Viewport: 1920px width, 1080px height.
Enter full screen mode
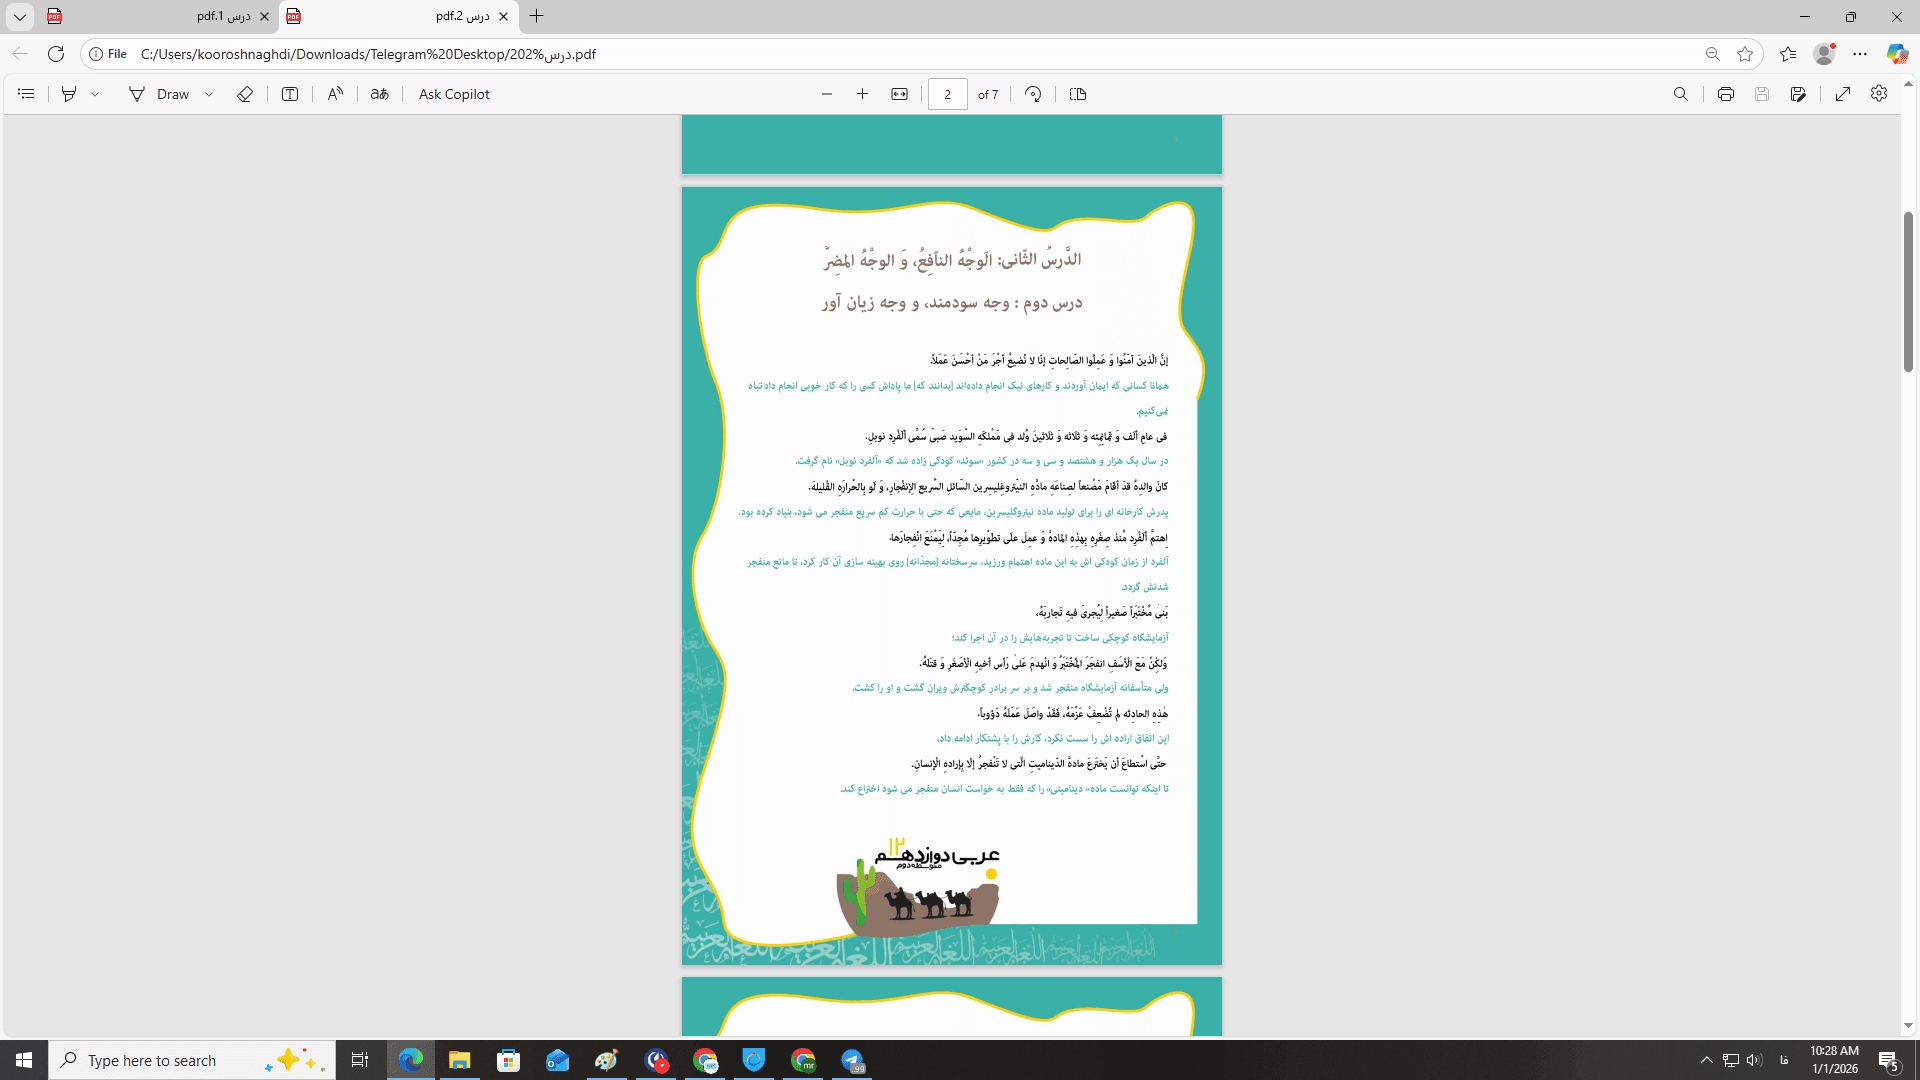point(1843,94)
